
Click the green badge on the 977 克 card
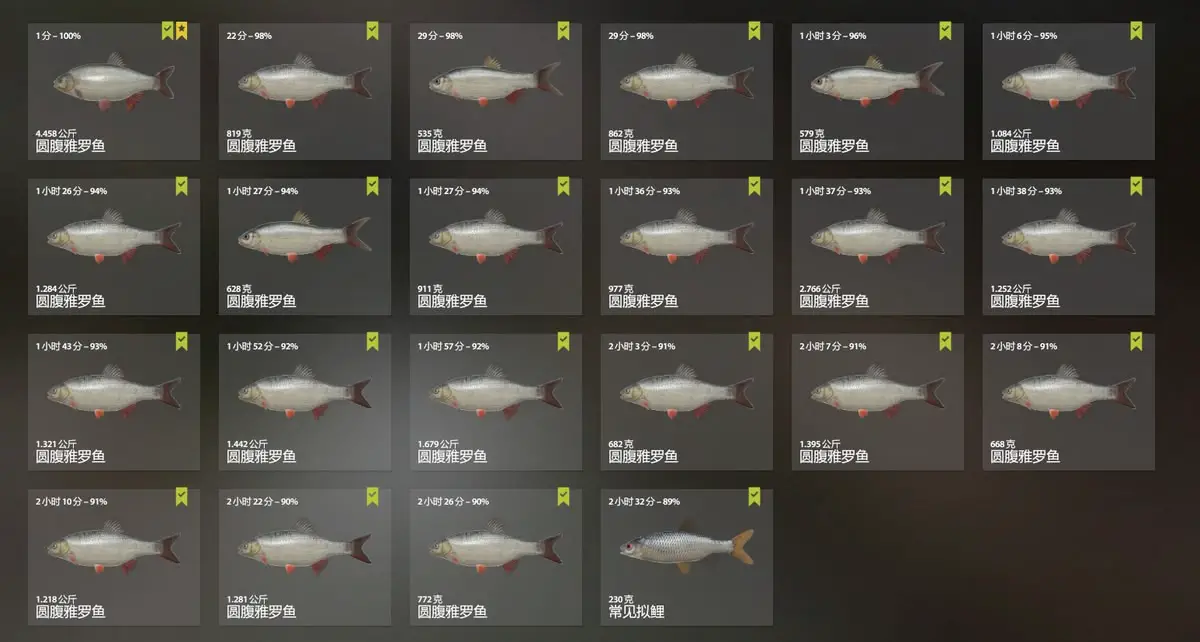[x=754, y=186]
